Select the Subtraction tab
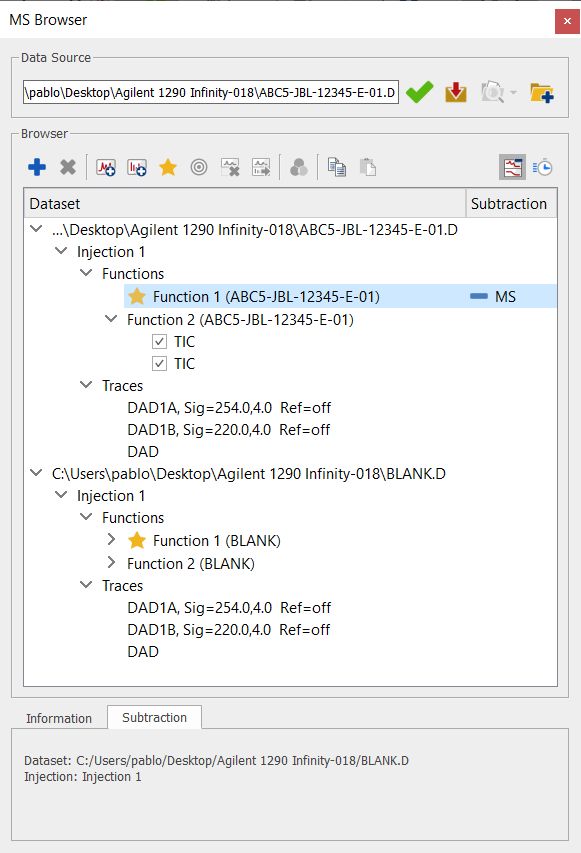Image resolution: width=581 pixels, height=853 pixels. pyautogui.click(x=154, y=718)
